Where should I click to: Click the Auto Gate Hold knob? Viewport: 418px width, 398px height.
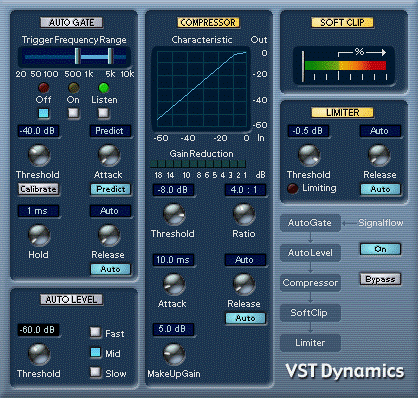click(x=39, y=235)
